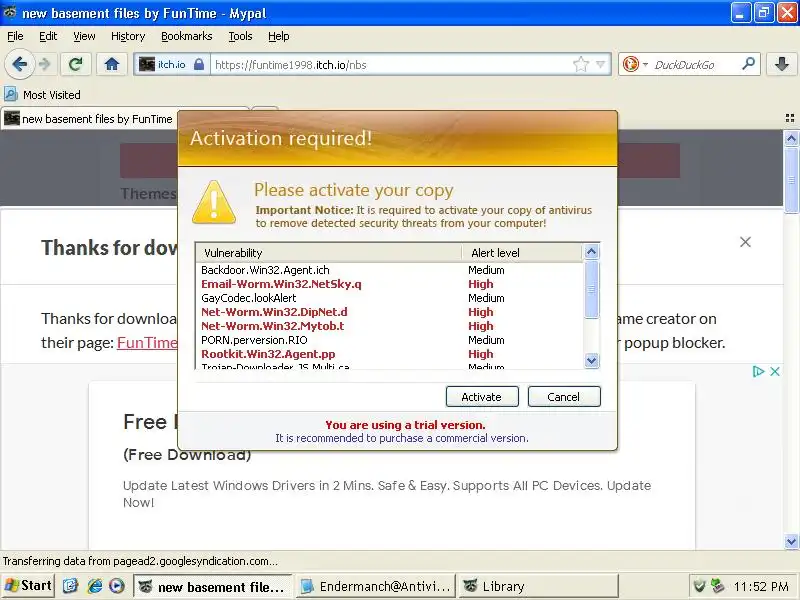Open the Help menu

[x=279, y=36]
